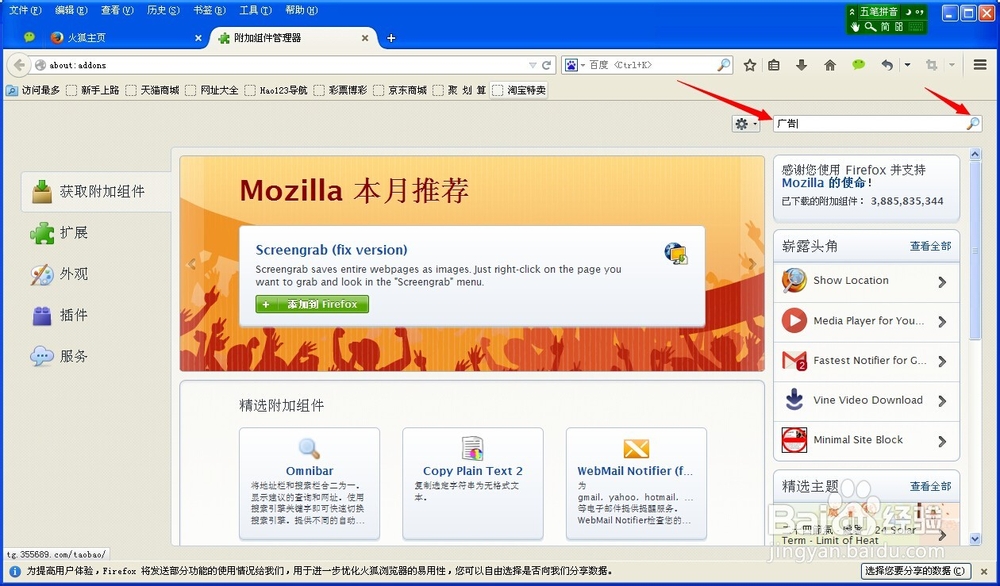Open the 新手上路 bookmark
1000x586 pixels.
point(93,91)
